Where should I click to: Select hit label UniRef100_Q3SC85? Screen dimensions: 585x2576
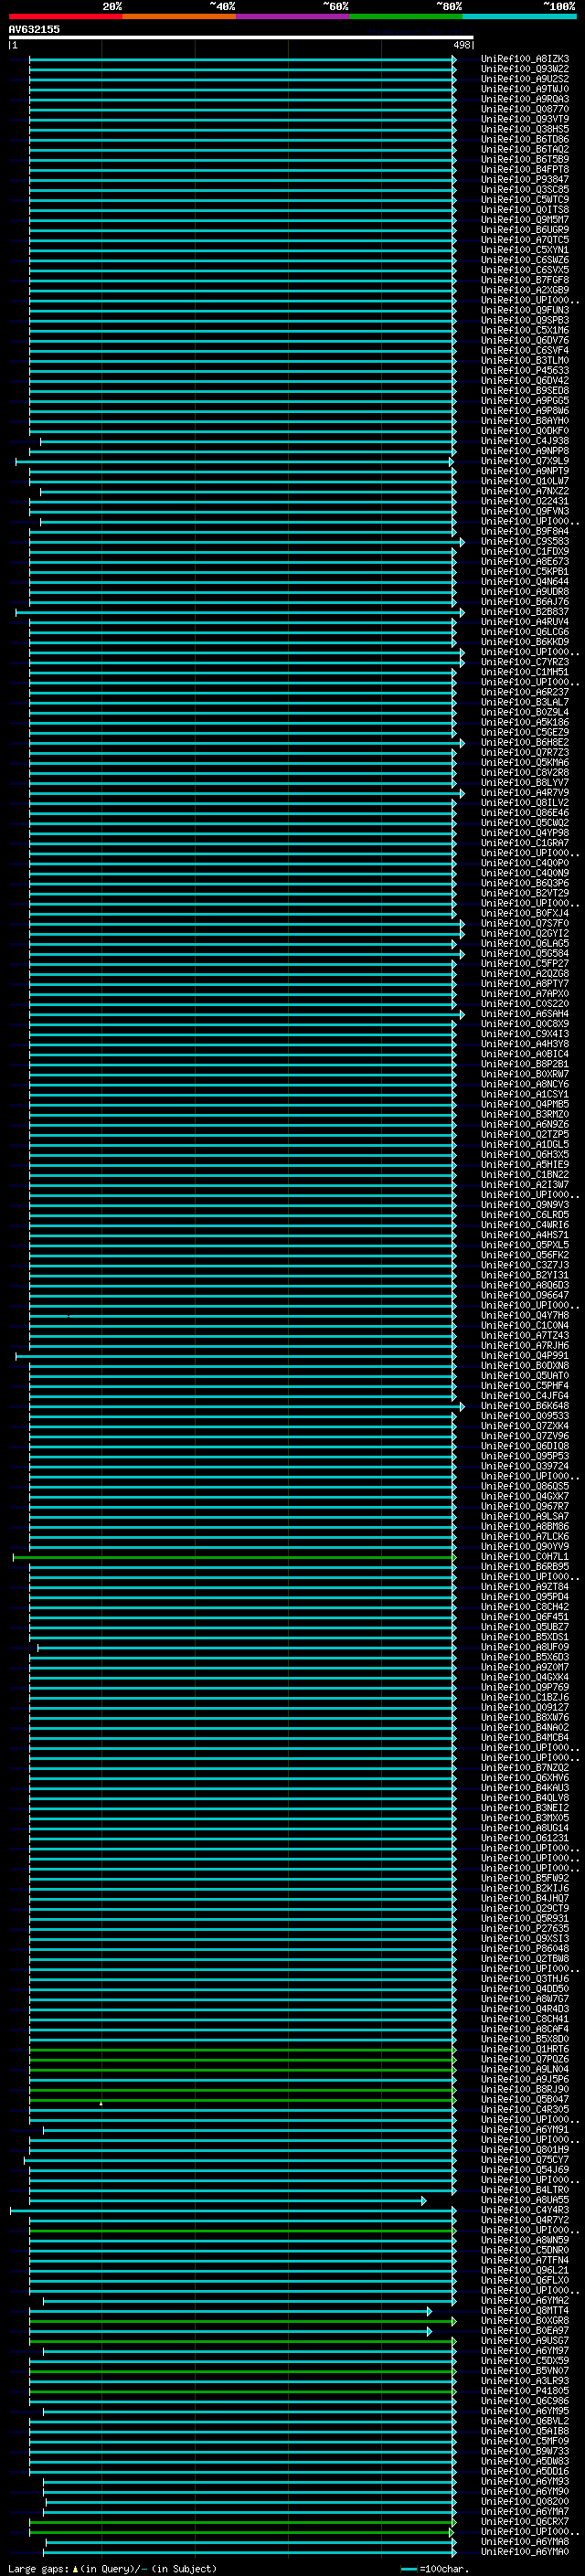pyautogui.click(x=525, y=189)
